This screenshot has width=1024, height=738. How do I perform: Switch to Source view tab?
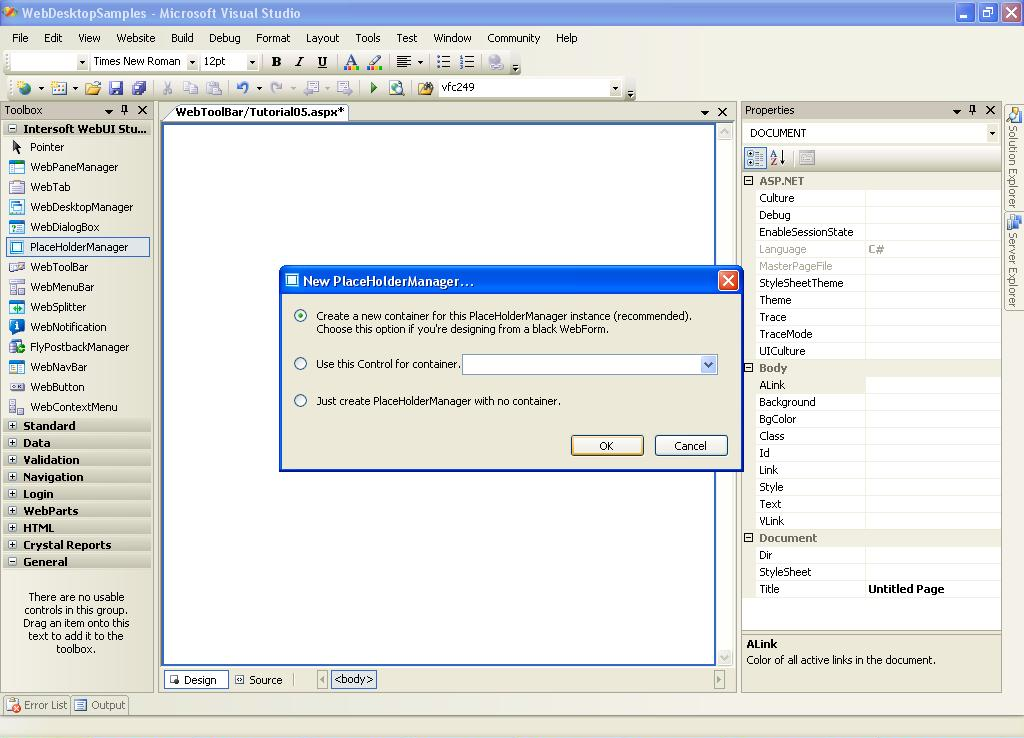(x=259, y=680)
